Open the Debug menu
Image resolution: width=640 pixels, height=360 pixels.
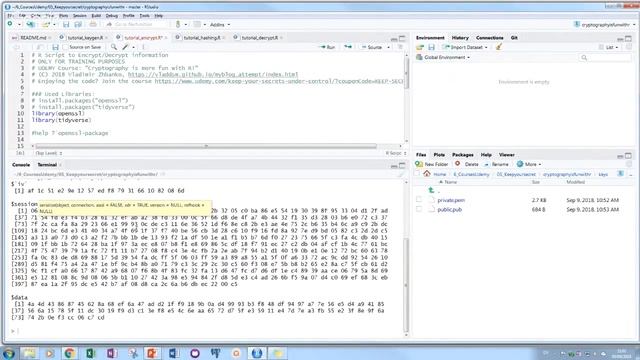[111, 16]
